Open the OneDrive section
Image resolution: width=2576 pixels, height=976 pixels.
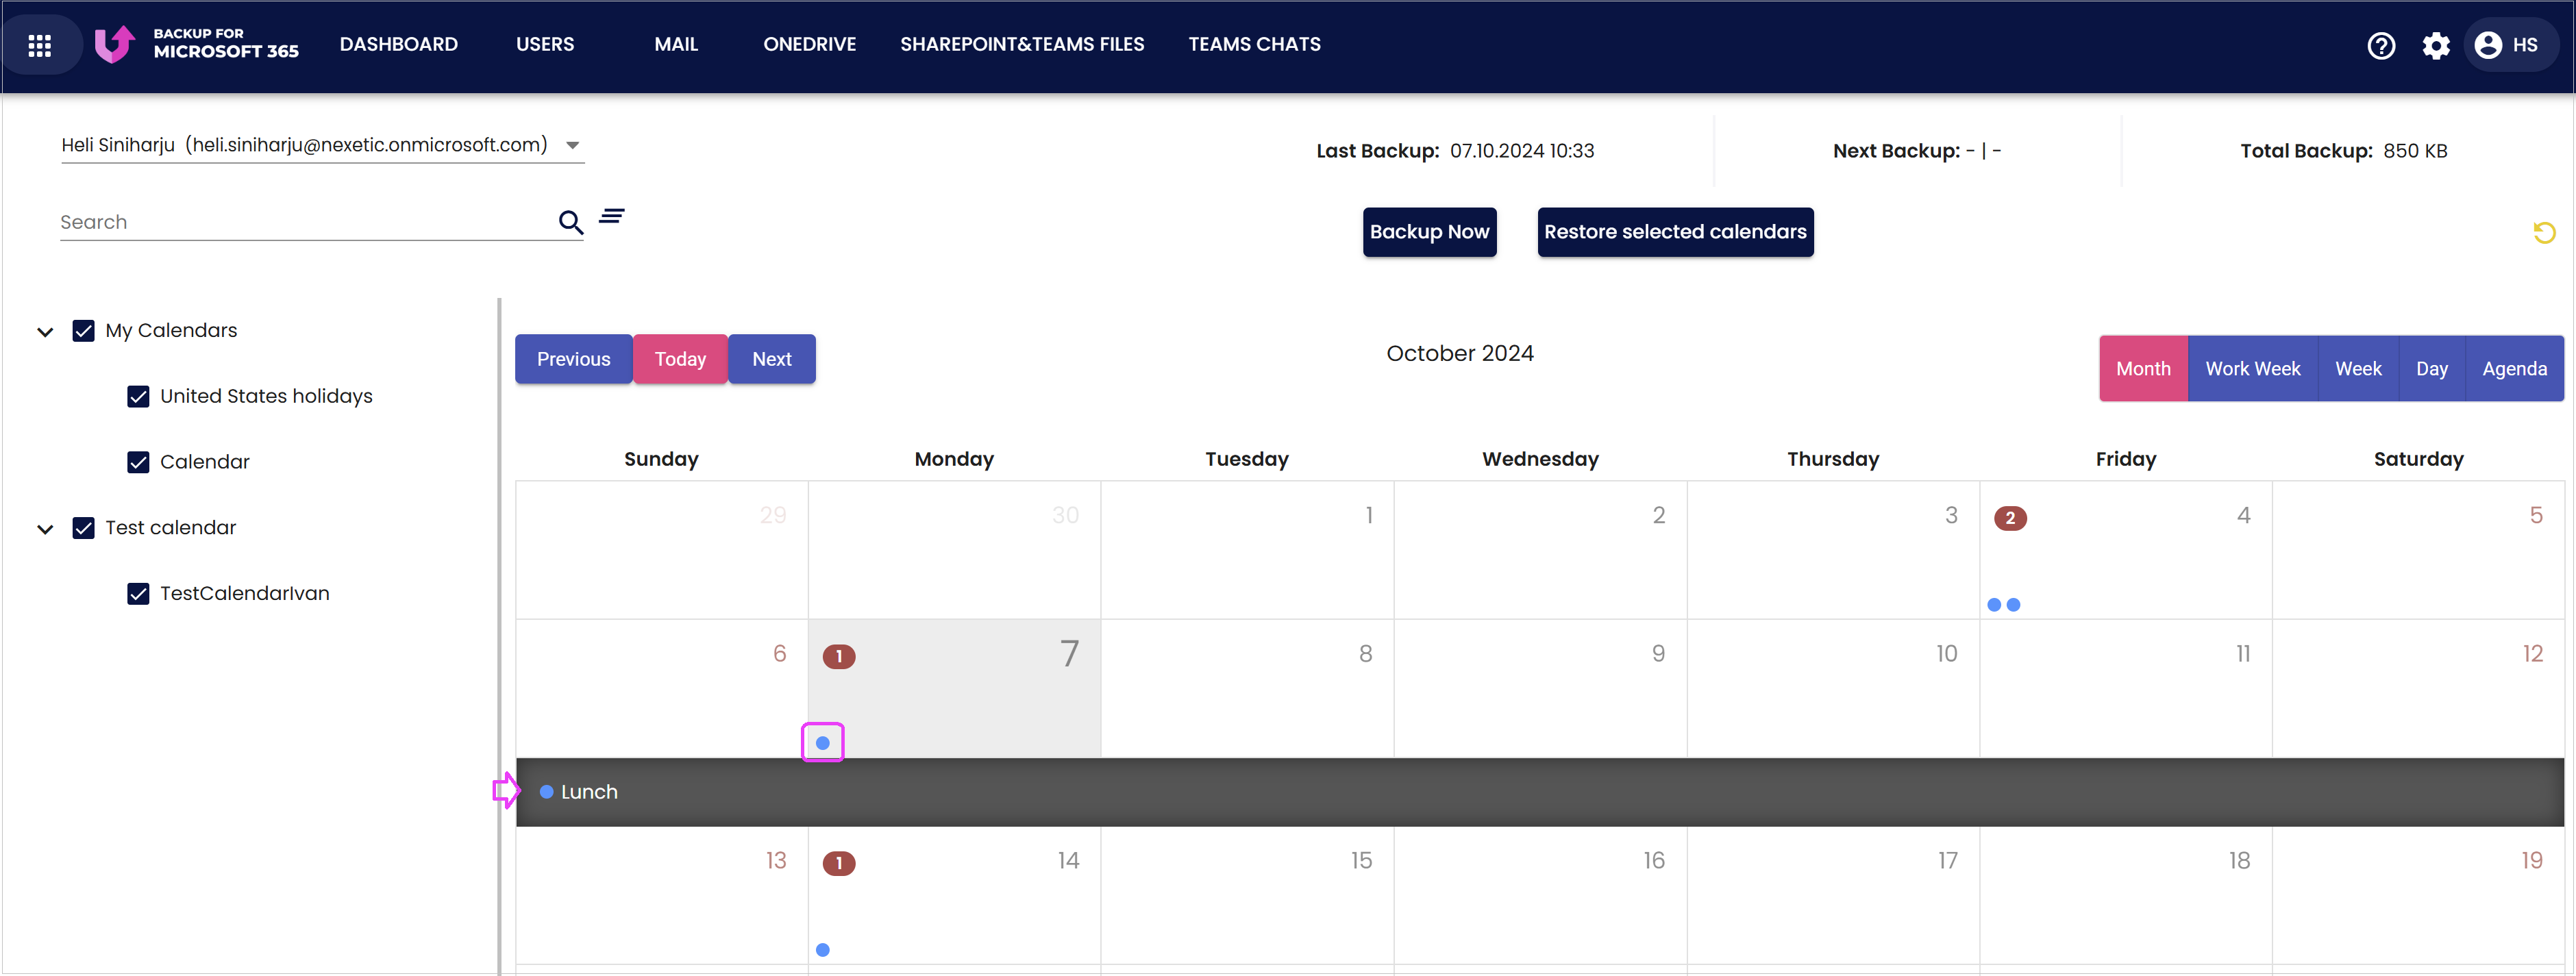point(810,44)
